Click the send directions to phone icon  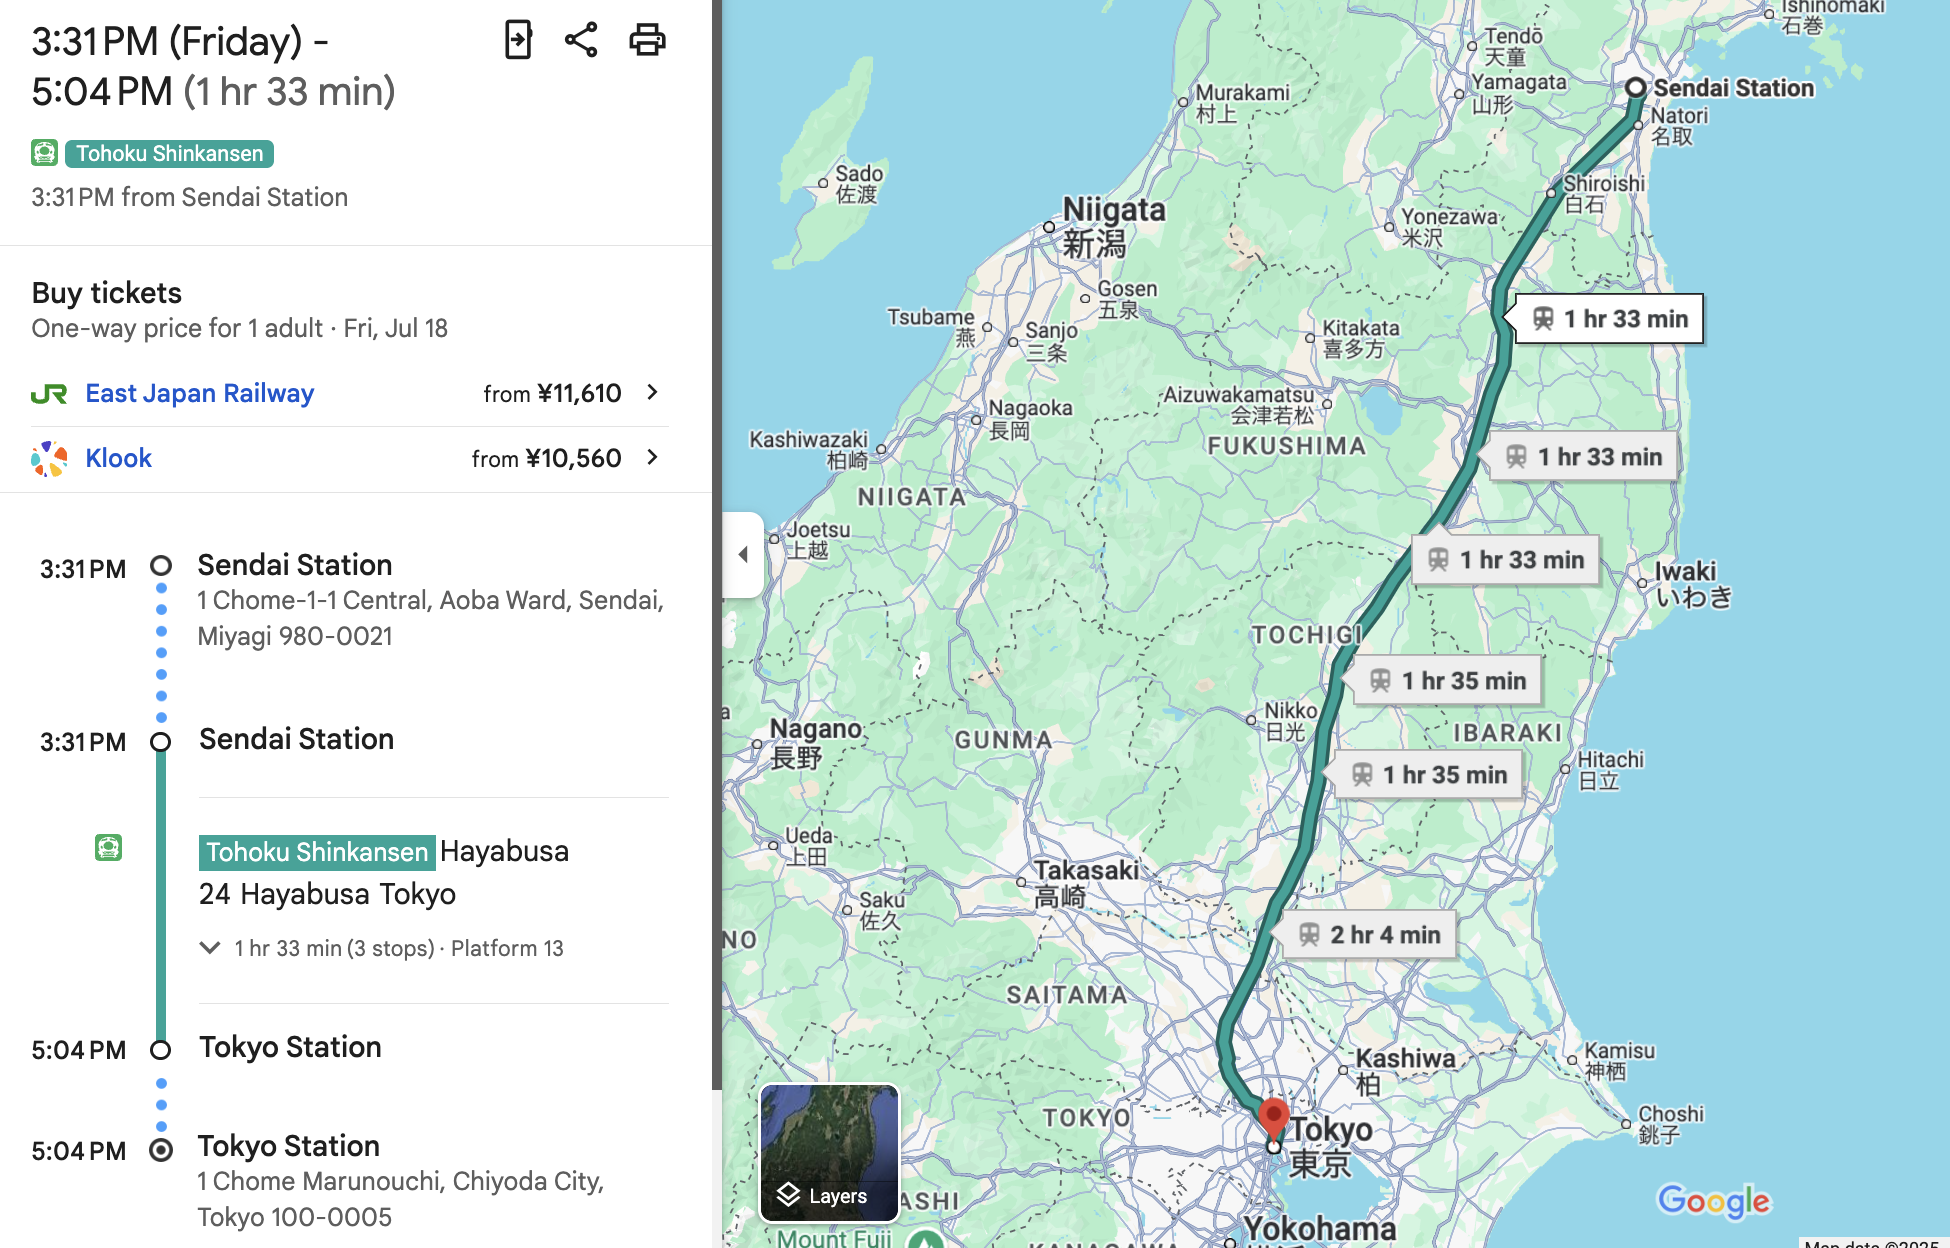[518, 40]
